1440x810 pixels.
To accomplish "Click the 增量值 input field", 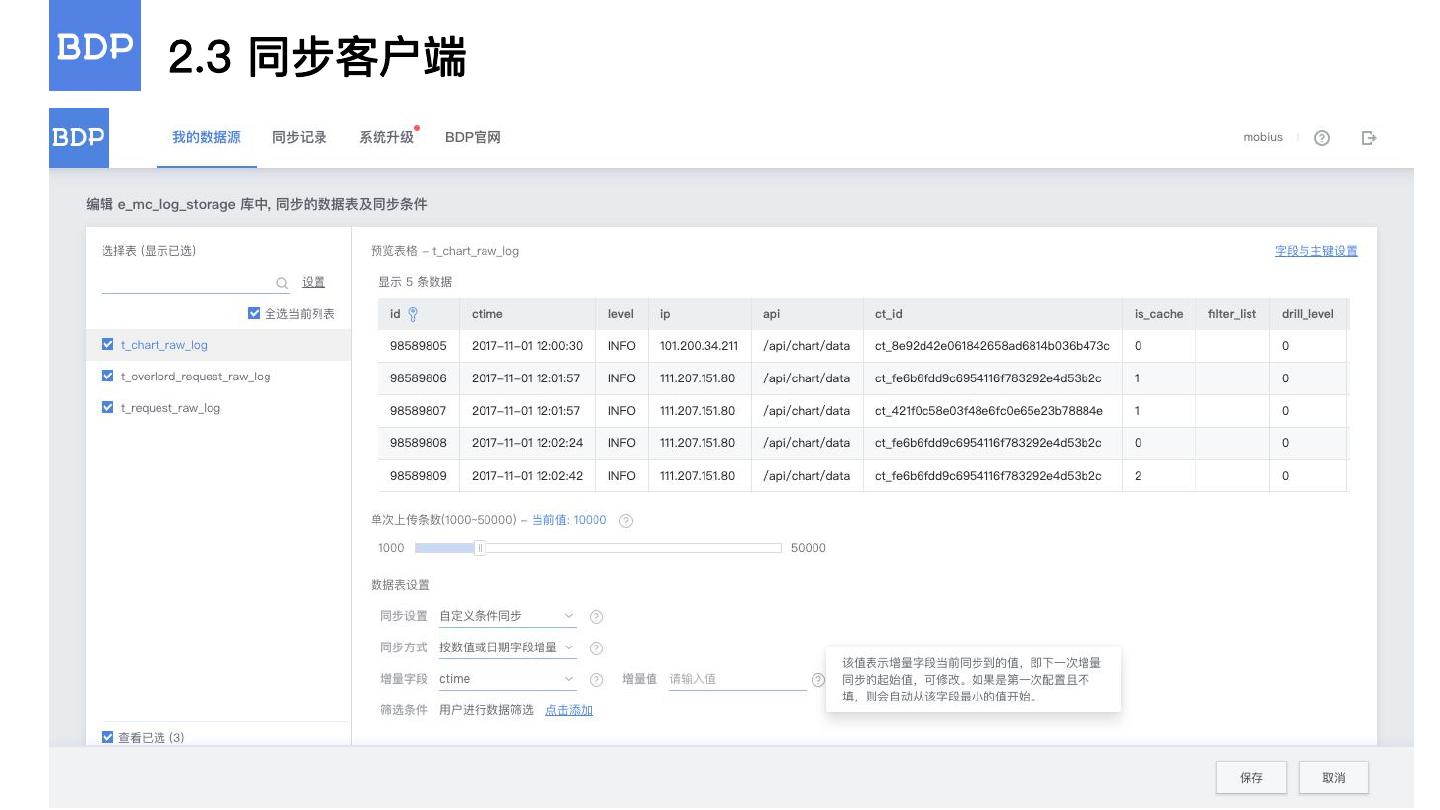I will pyautogui.click(x=736, y=679).
